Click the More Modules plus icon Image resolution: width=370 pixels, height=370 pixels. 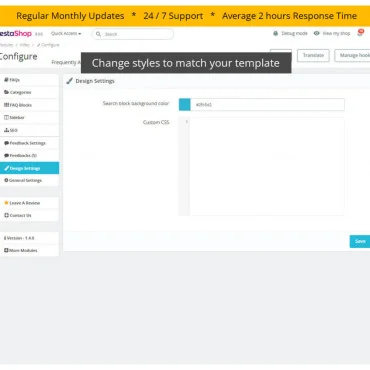tap(6, 250)
